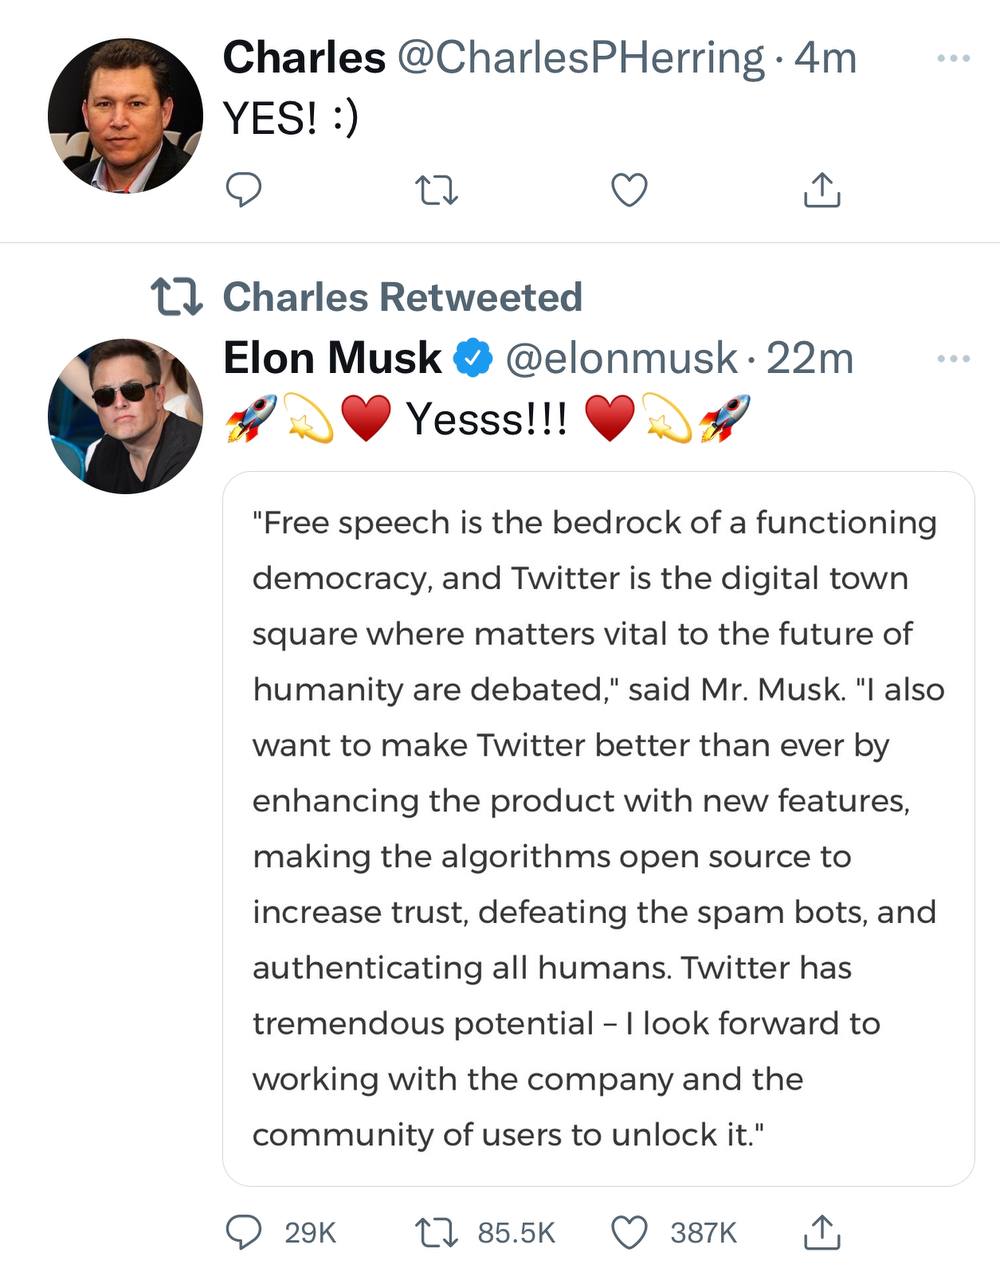Click the "Charles Retweeted" label
Image resolution: width=1000 pixels, height=1280 pixels.
402,297
